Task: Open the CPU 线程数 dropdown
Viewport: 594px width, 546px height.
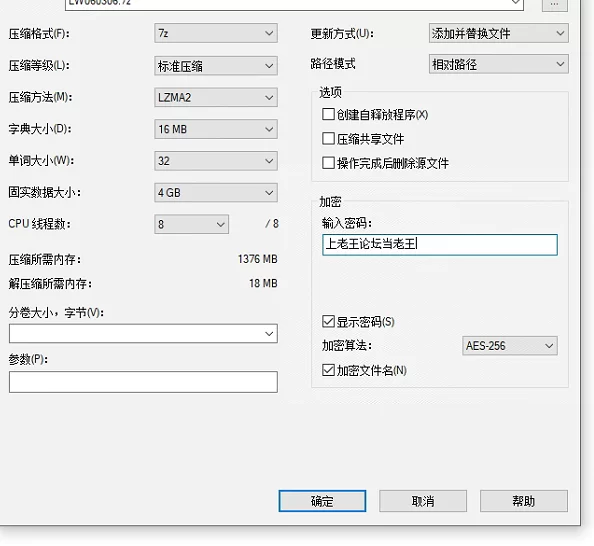Action: coord(191,224)
